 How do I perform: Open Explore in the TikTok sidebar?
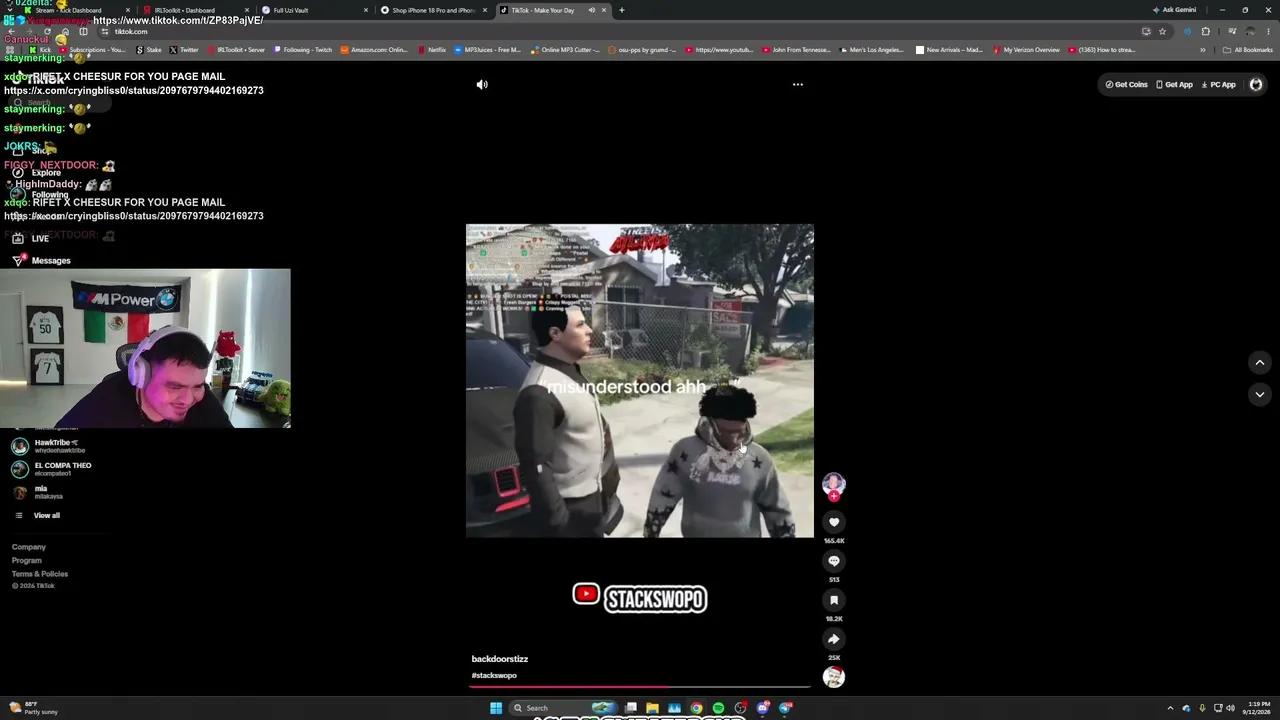pyautogui.click(x=36, y=173)
